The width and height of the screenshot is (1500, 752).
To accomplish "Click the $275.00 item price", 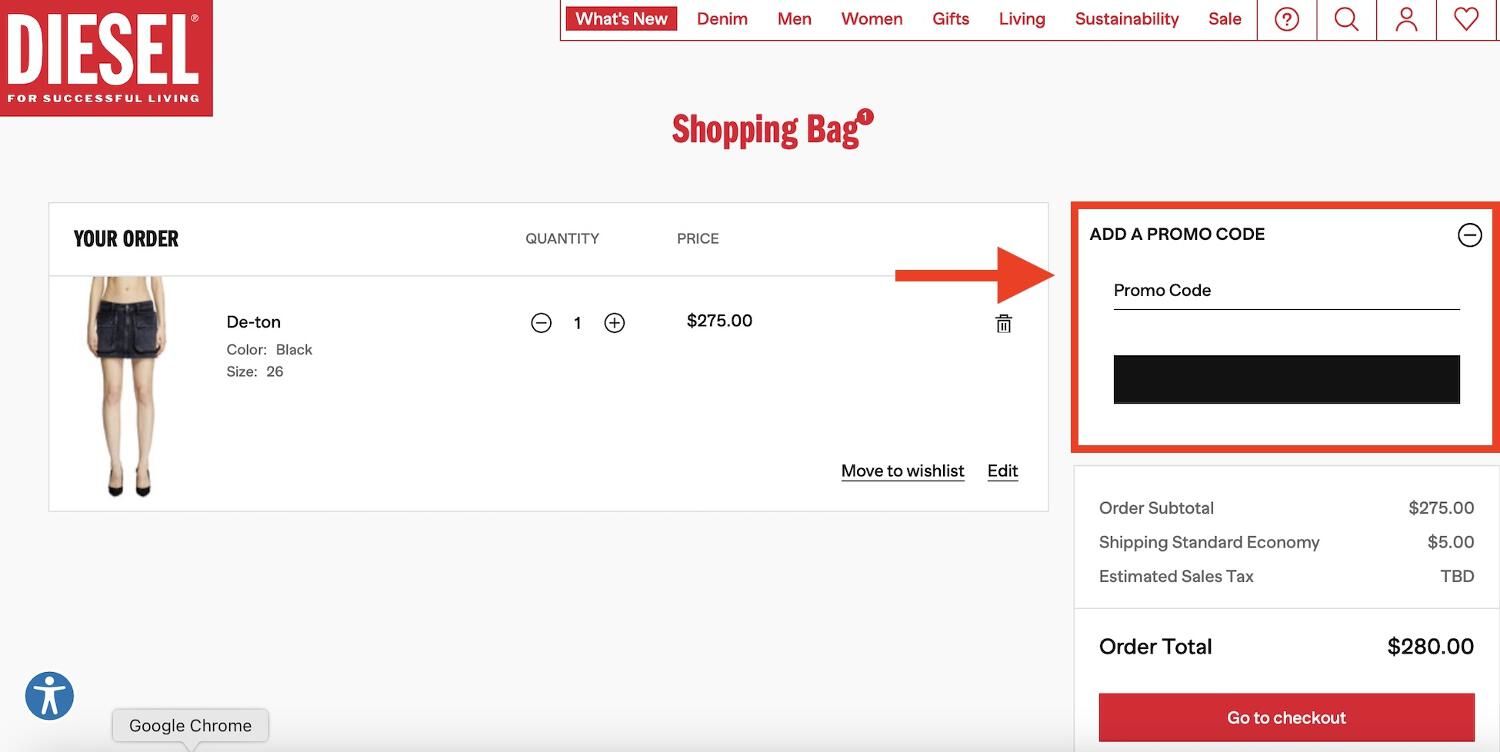I will [x=720, y=321].
